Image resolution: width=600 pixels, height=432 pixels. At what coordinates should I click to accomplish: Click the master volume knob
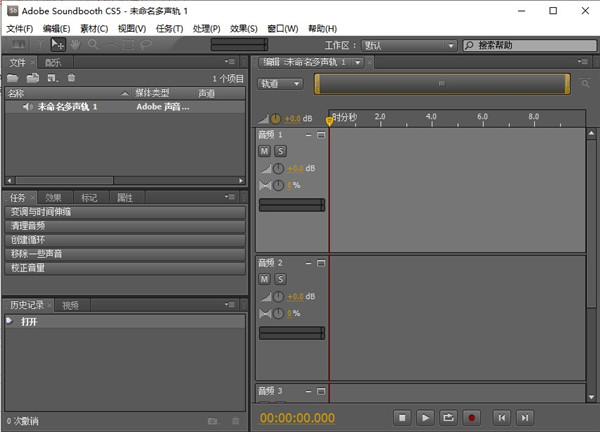pyautogui.click(x=277, y=118)
